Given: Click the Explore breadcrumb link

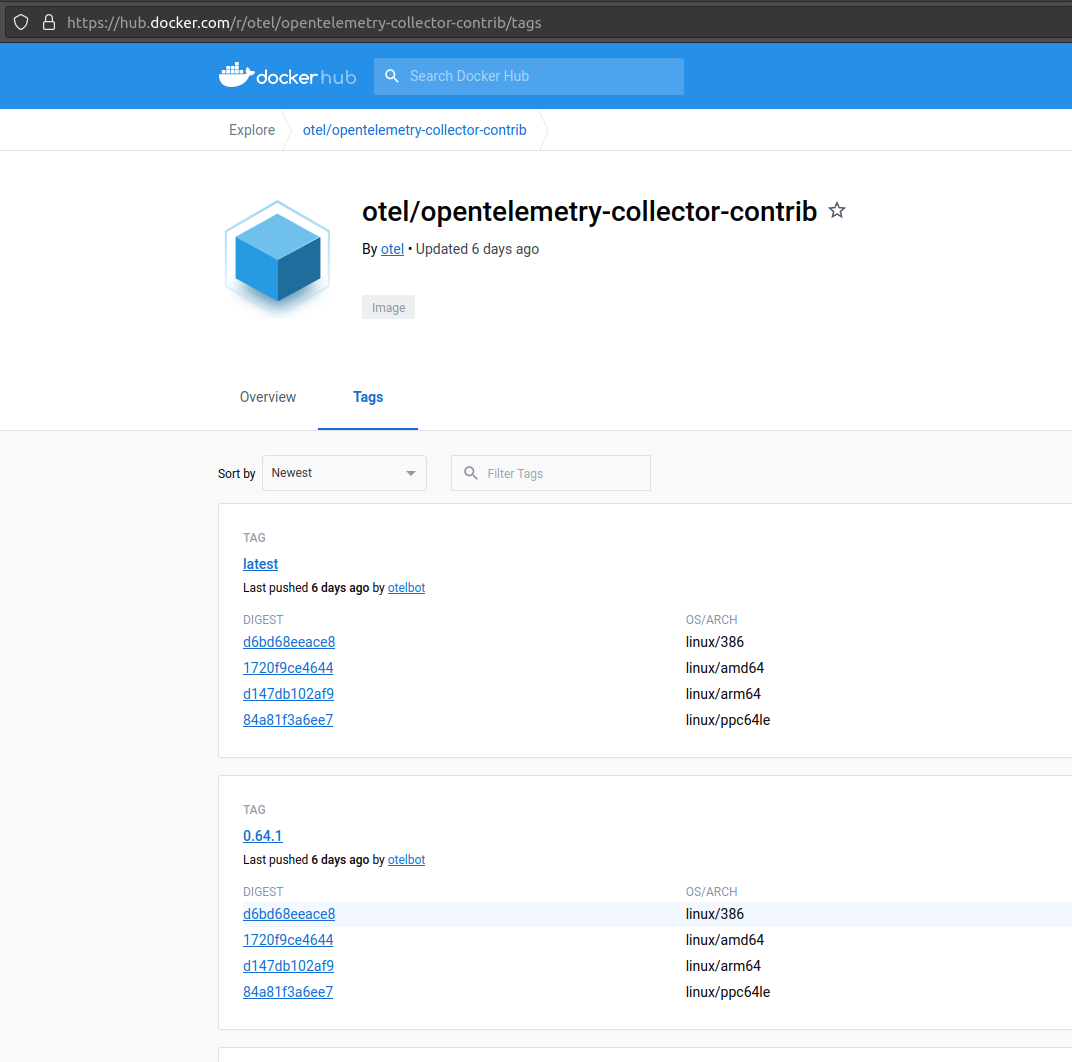Looking at the screenshot, I should tap(251, 129).
